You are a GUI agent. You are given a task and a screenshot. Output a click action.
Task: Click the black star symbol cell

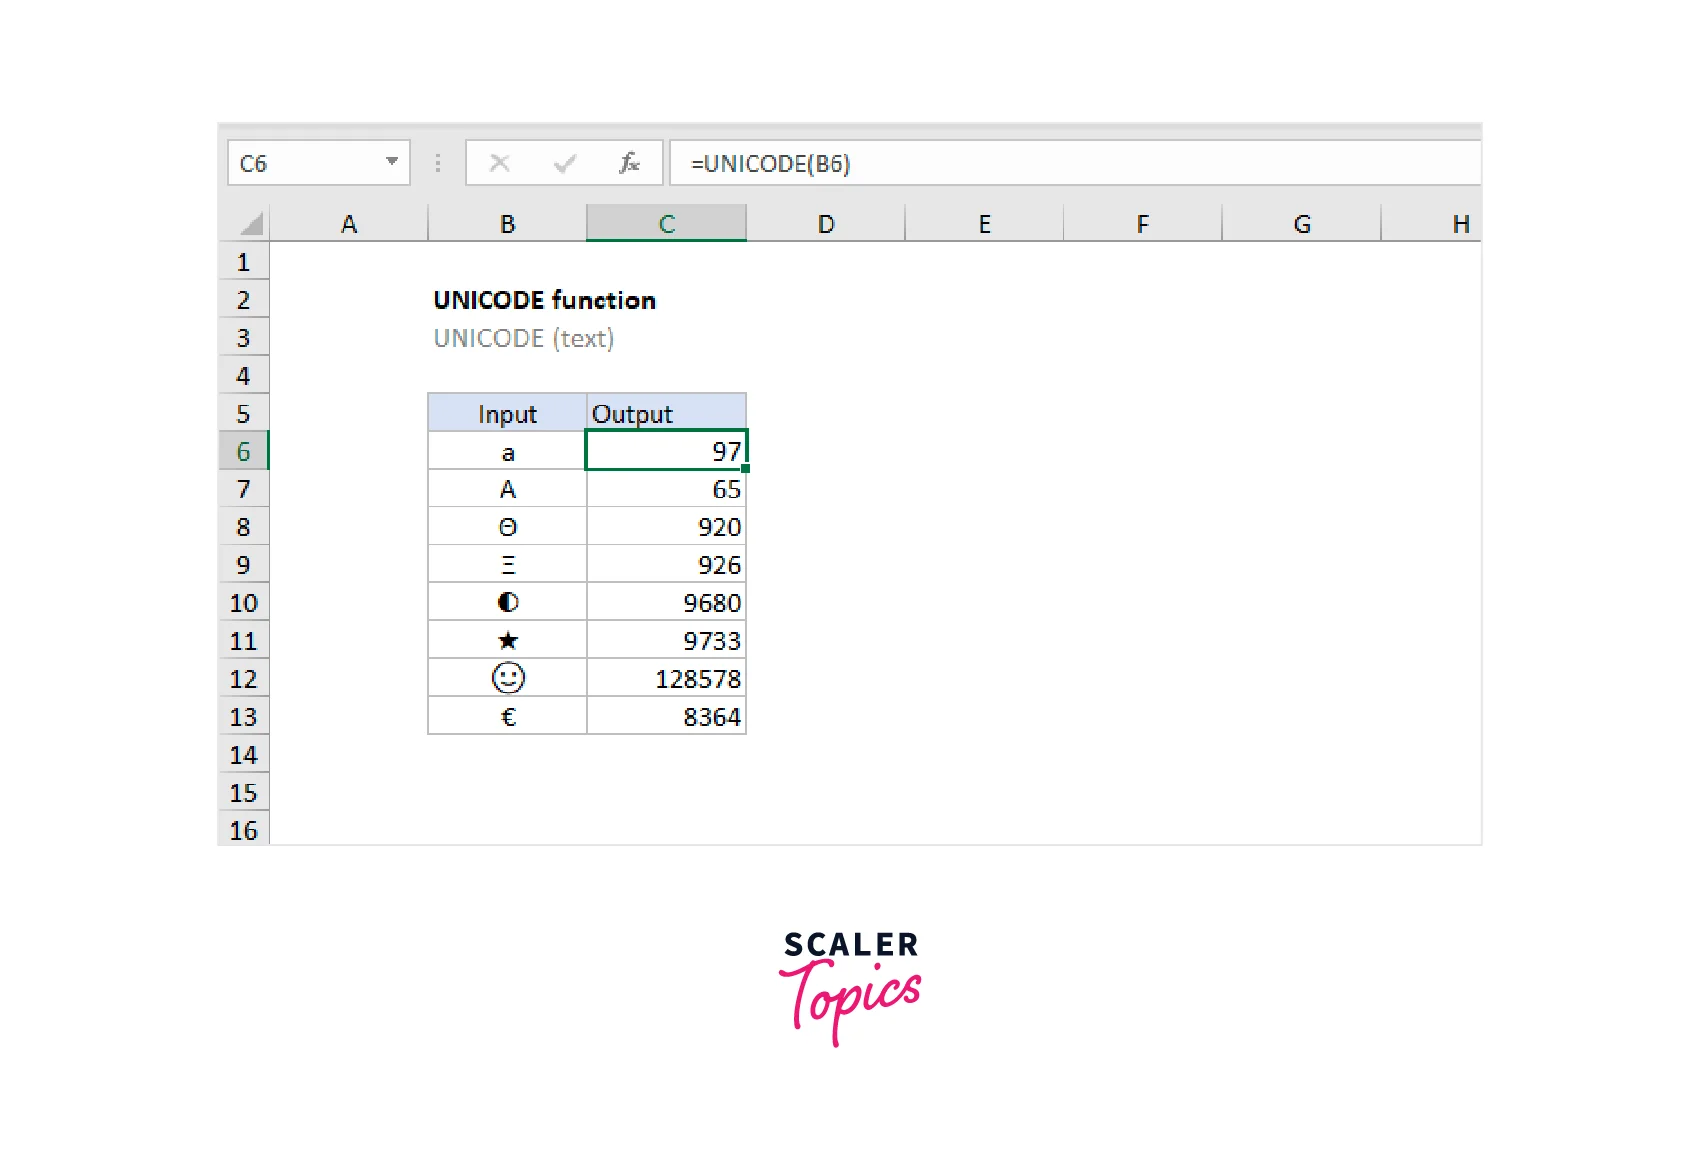[x=507, y=641]
